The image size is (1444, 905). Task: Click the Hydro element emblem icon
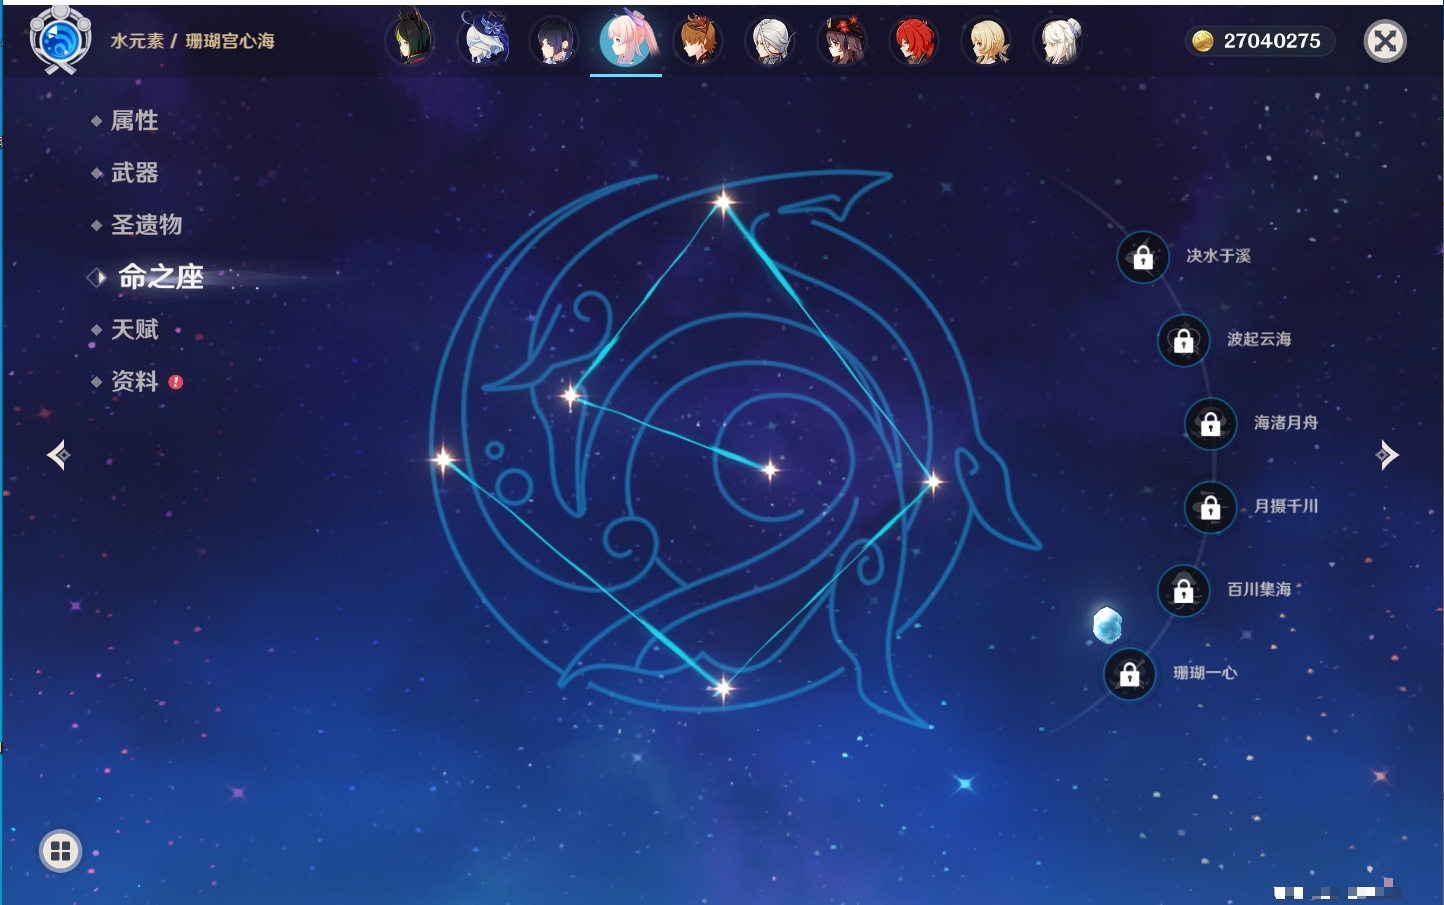[60, 40]
